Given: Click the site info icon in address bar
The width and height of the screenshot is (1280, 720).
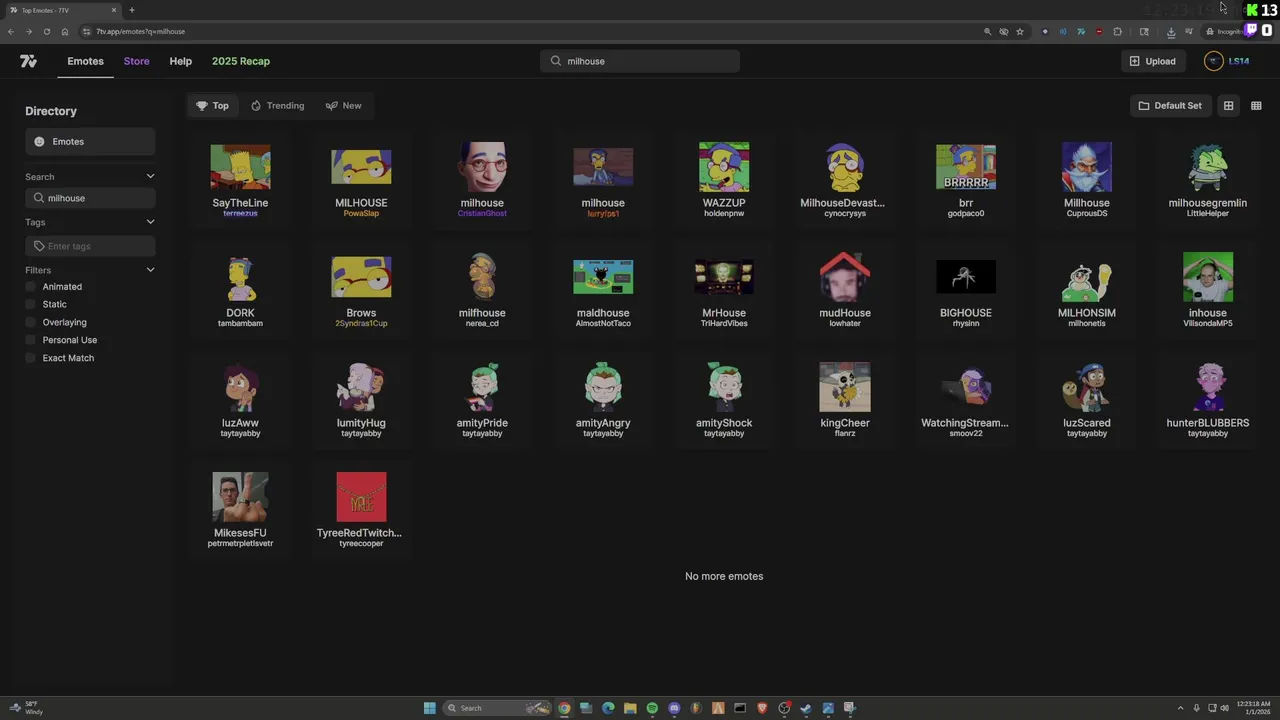Looking at the screenshot, I should pyautogui.click(x=87, y=31).
